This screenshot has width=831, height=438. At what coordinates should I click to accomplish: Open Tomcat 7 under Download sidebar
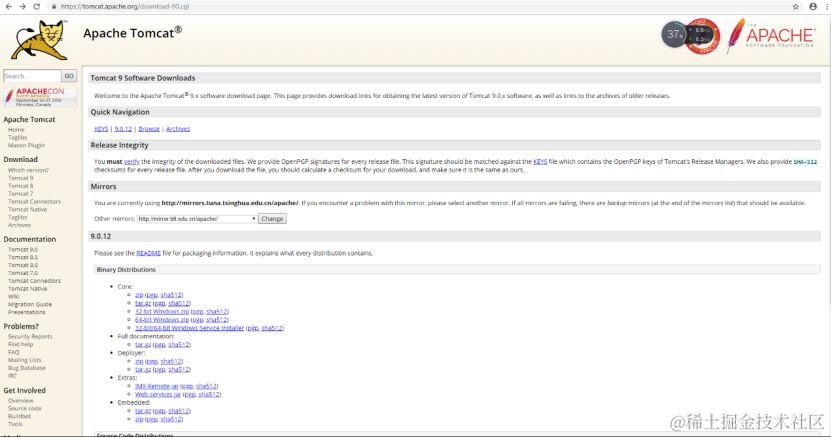tap(20, 194)
